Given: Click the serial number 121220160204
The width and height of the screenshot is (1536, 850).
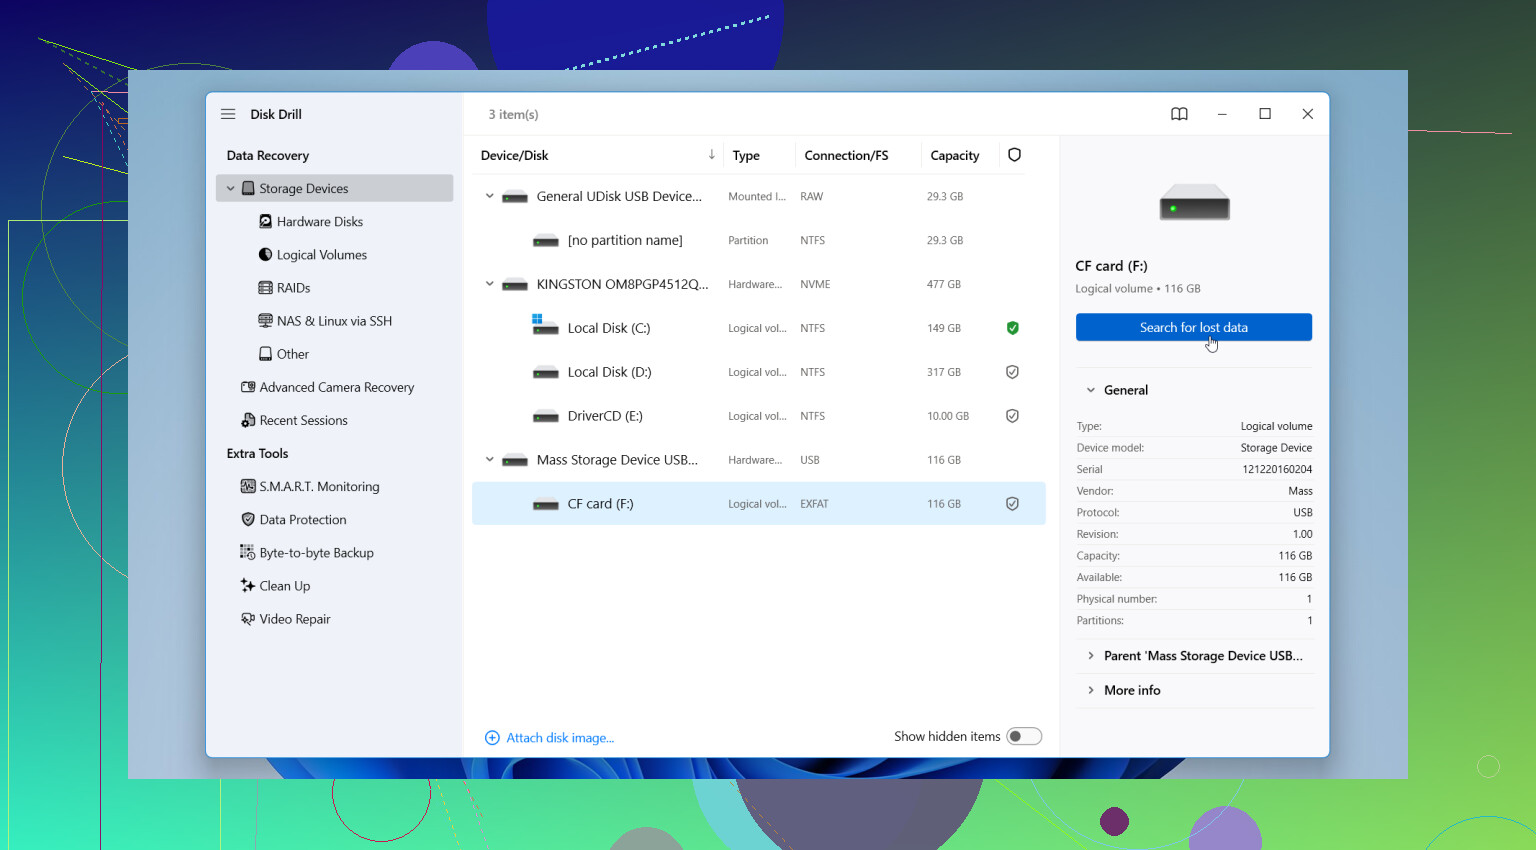Looking at the screenshot, I should (x=1277, y=469).
